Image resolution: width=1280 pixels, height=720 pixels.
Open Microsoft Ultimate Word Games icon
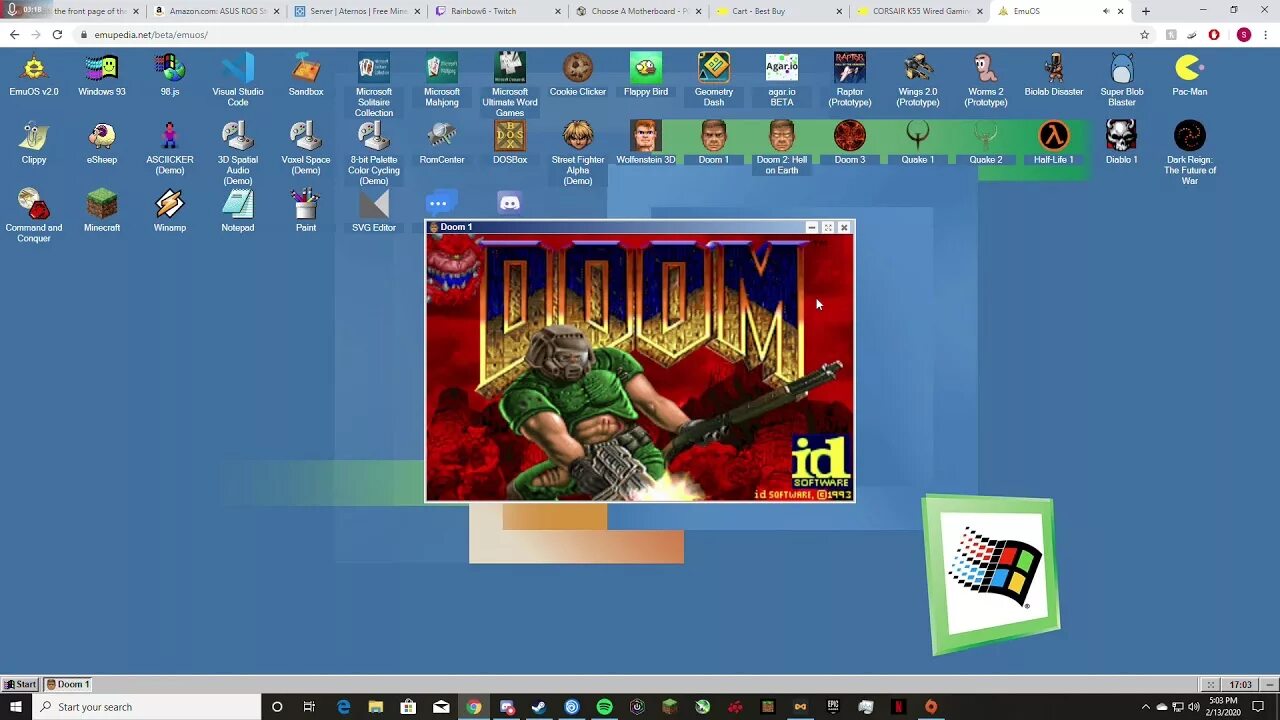pos(510,85)
